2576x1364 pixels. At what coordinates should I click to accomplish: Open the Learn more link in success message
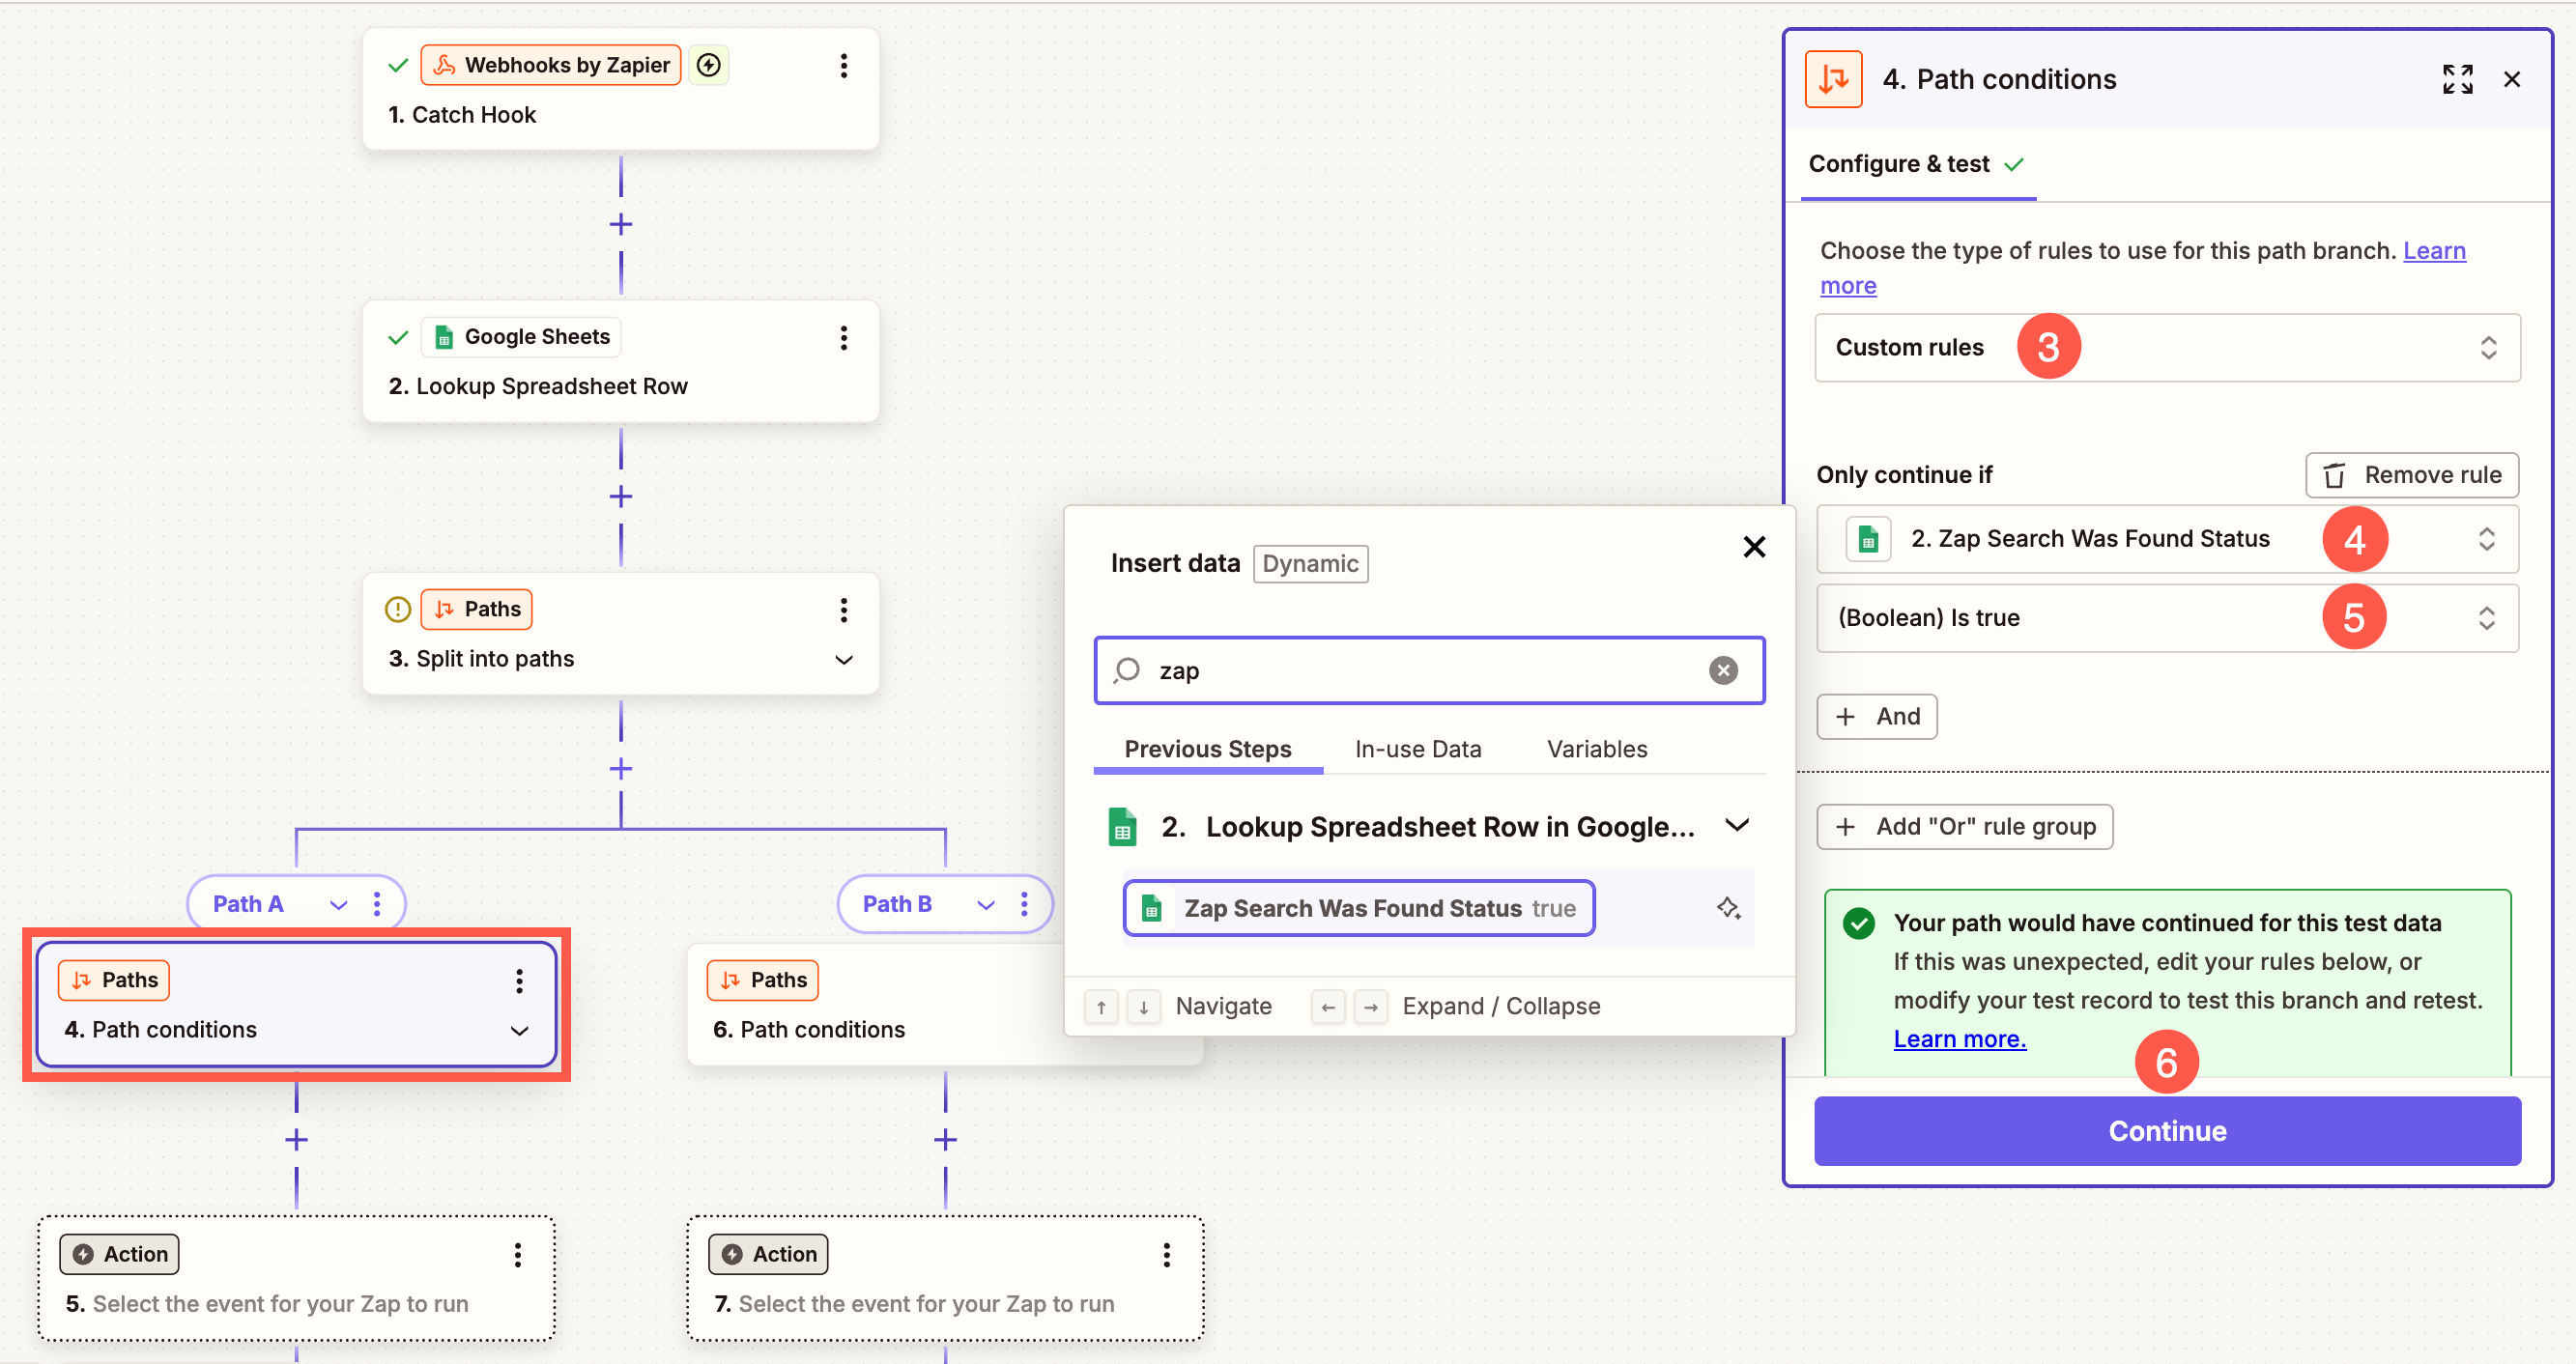[x=1959, y=1039]
